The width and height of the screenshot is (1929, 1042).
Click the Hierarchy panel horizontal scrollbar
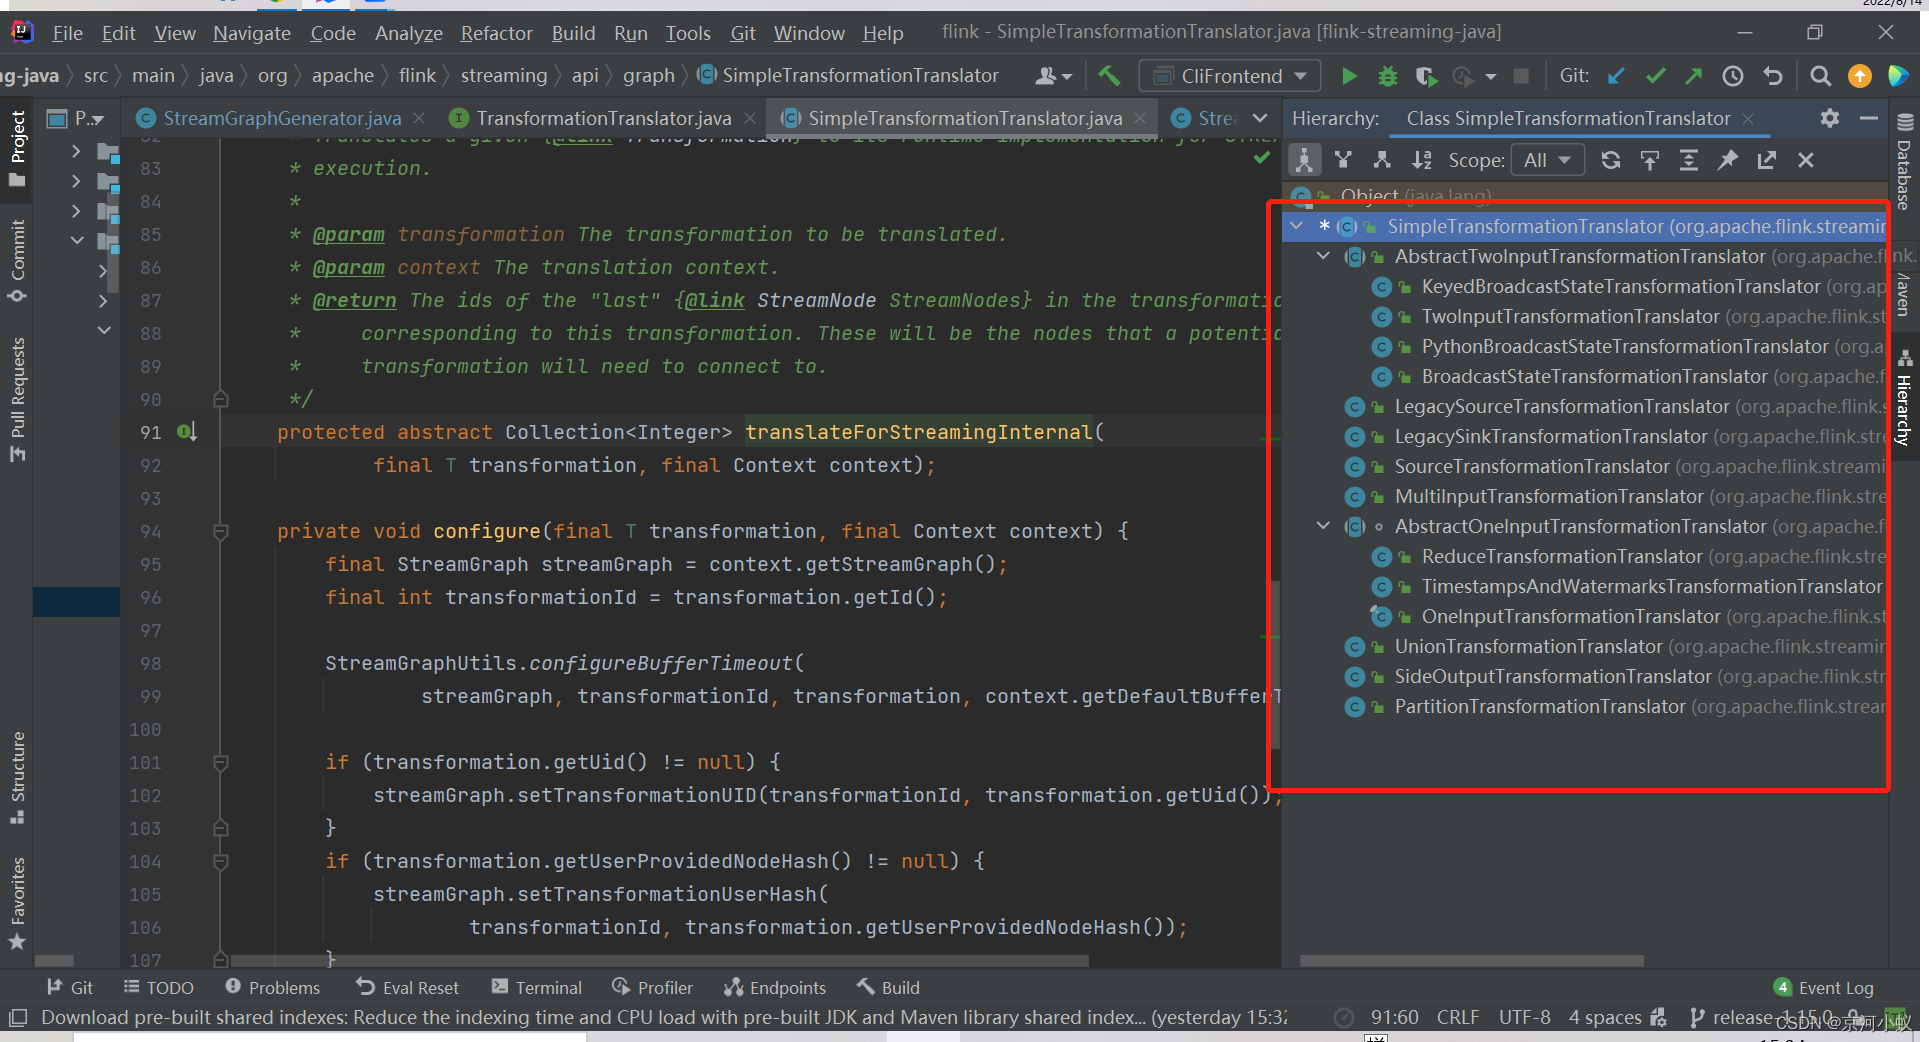coord(1472,960)
